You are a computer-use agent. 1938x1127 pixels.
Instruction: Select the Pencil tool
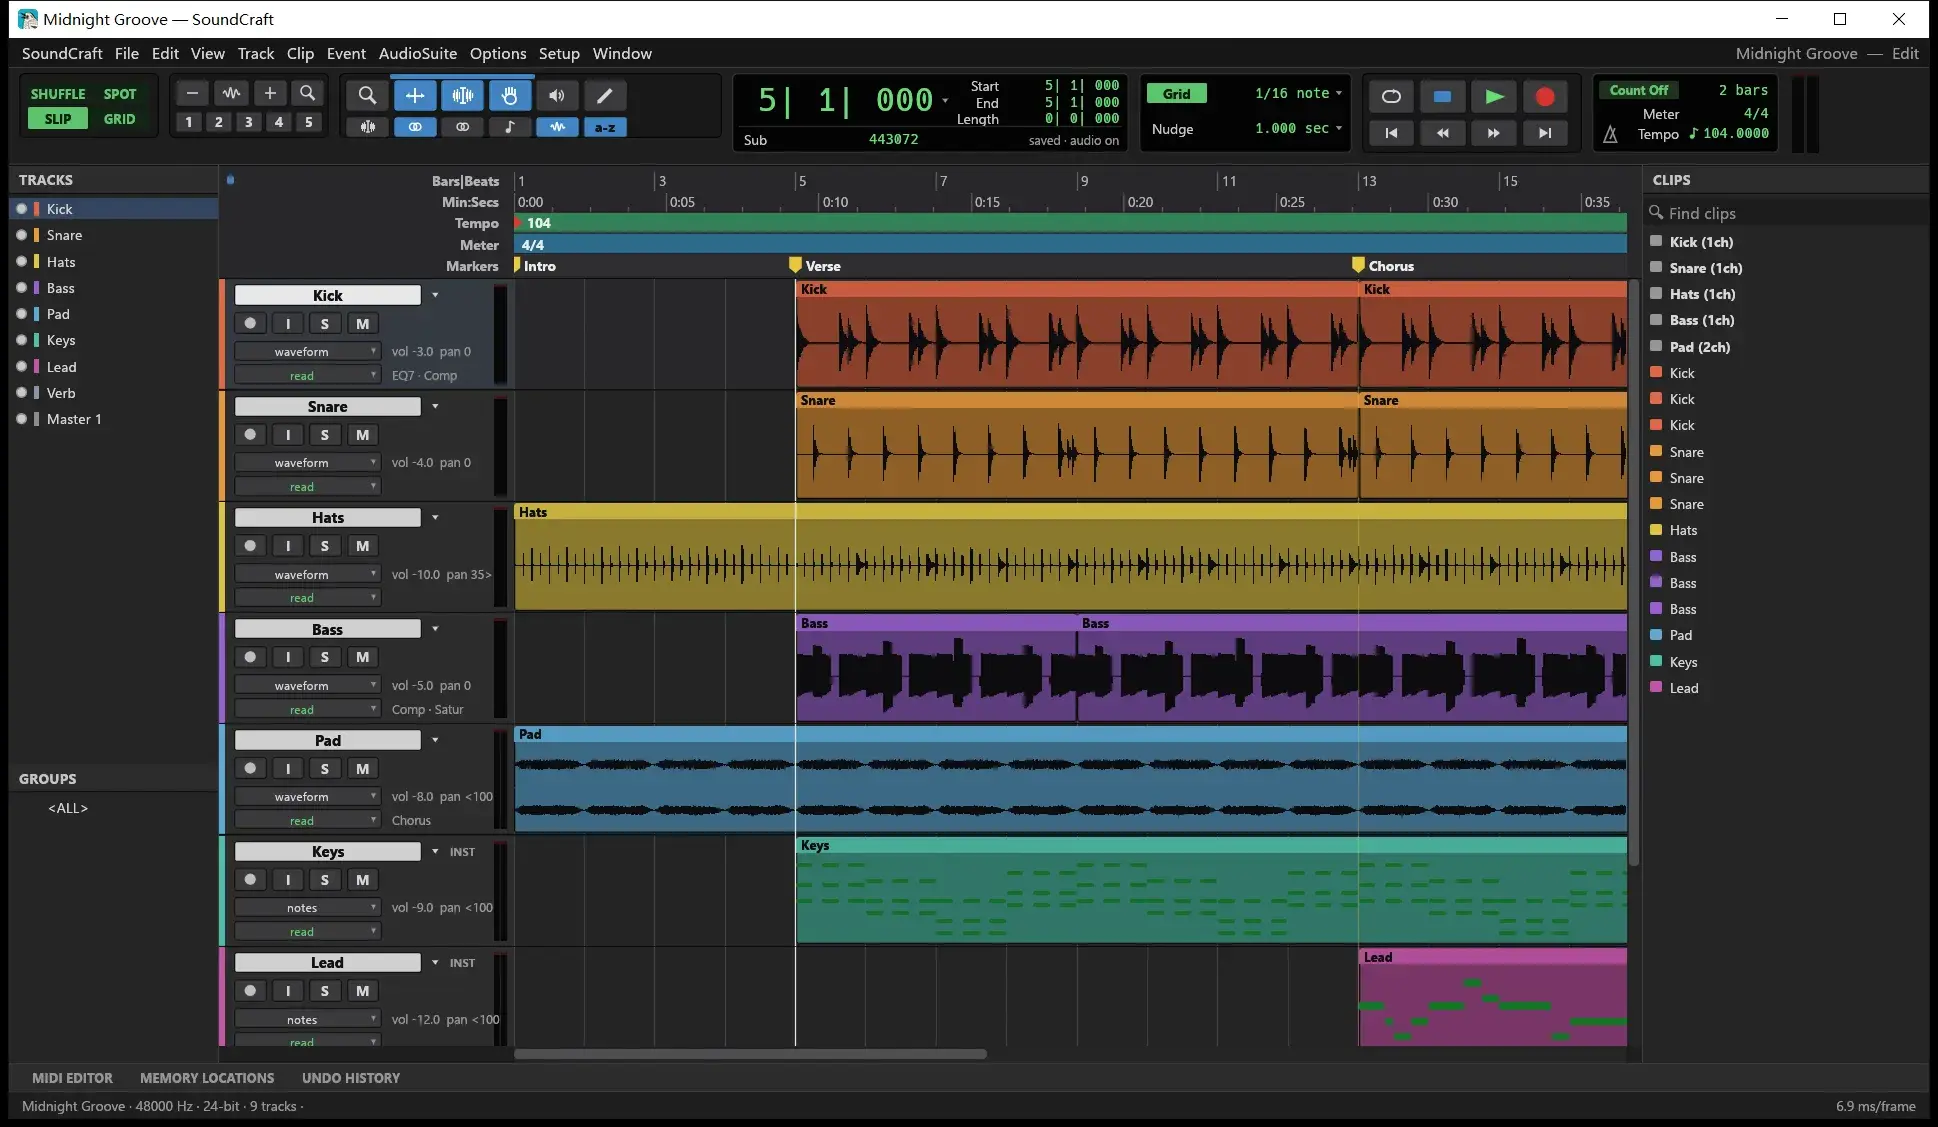pyautogui.click(x=605, y=96)
